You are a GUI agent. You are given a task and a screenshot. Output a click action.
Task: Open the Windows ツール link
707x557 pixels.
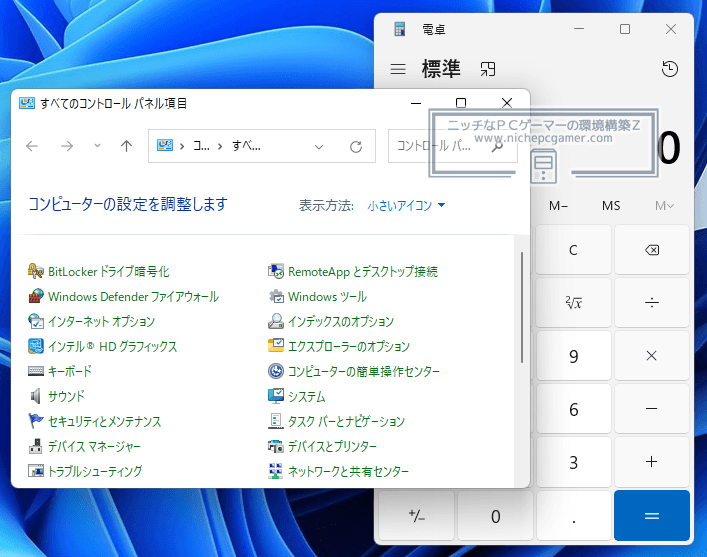pyautogui.click(x=327, y=297)
